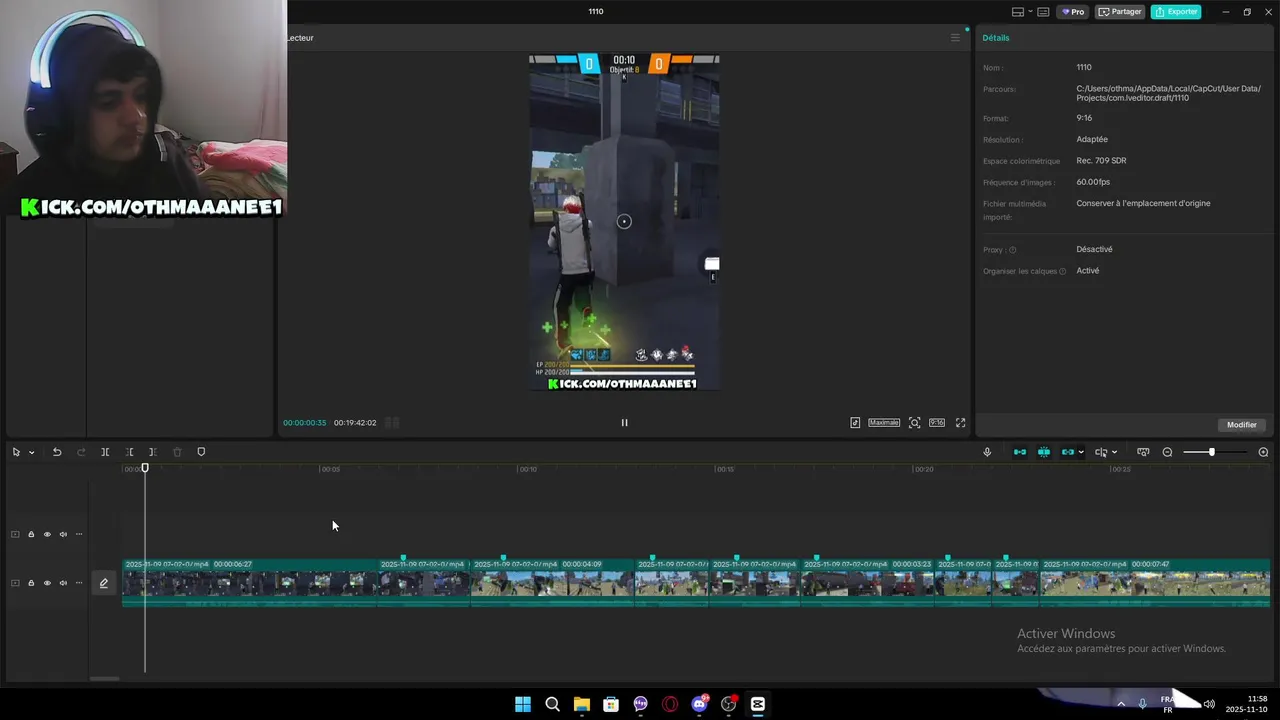Mute the main video track
Viewport: 1280px width, 720px height.
point(63,583)
